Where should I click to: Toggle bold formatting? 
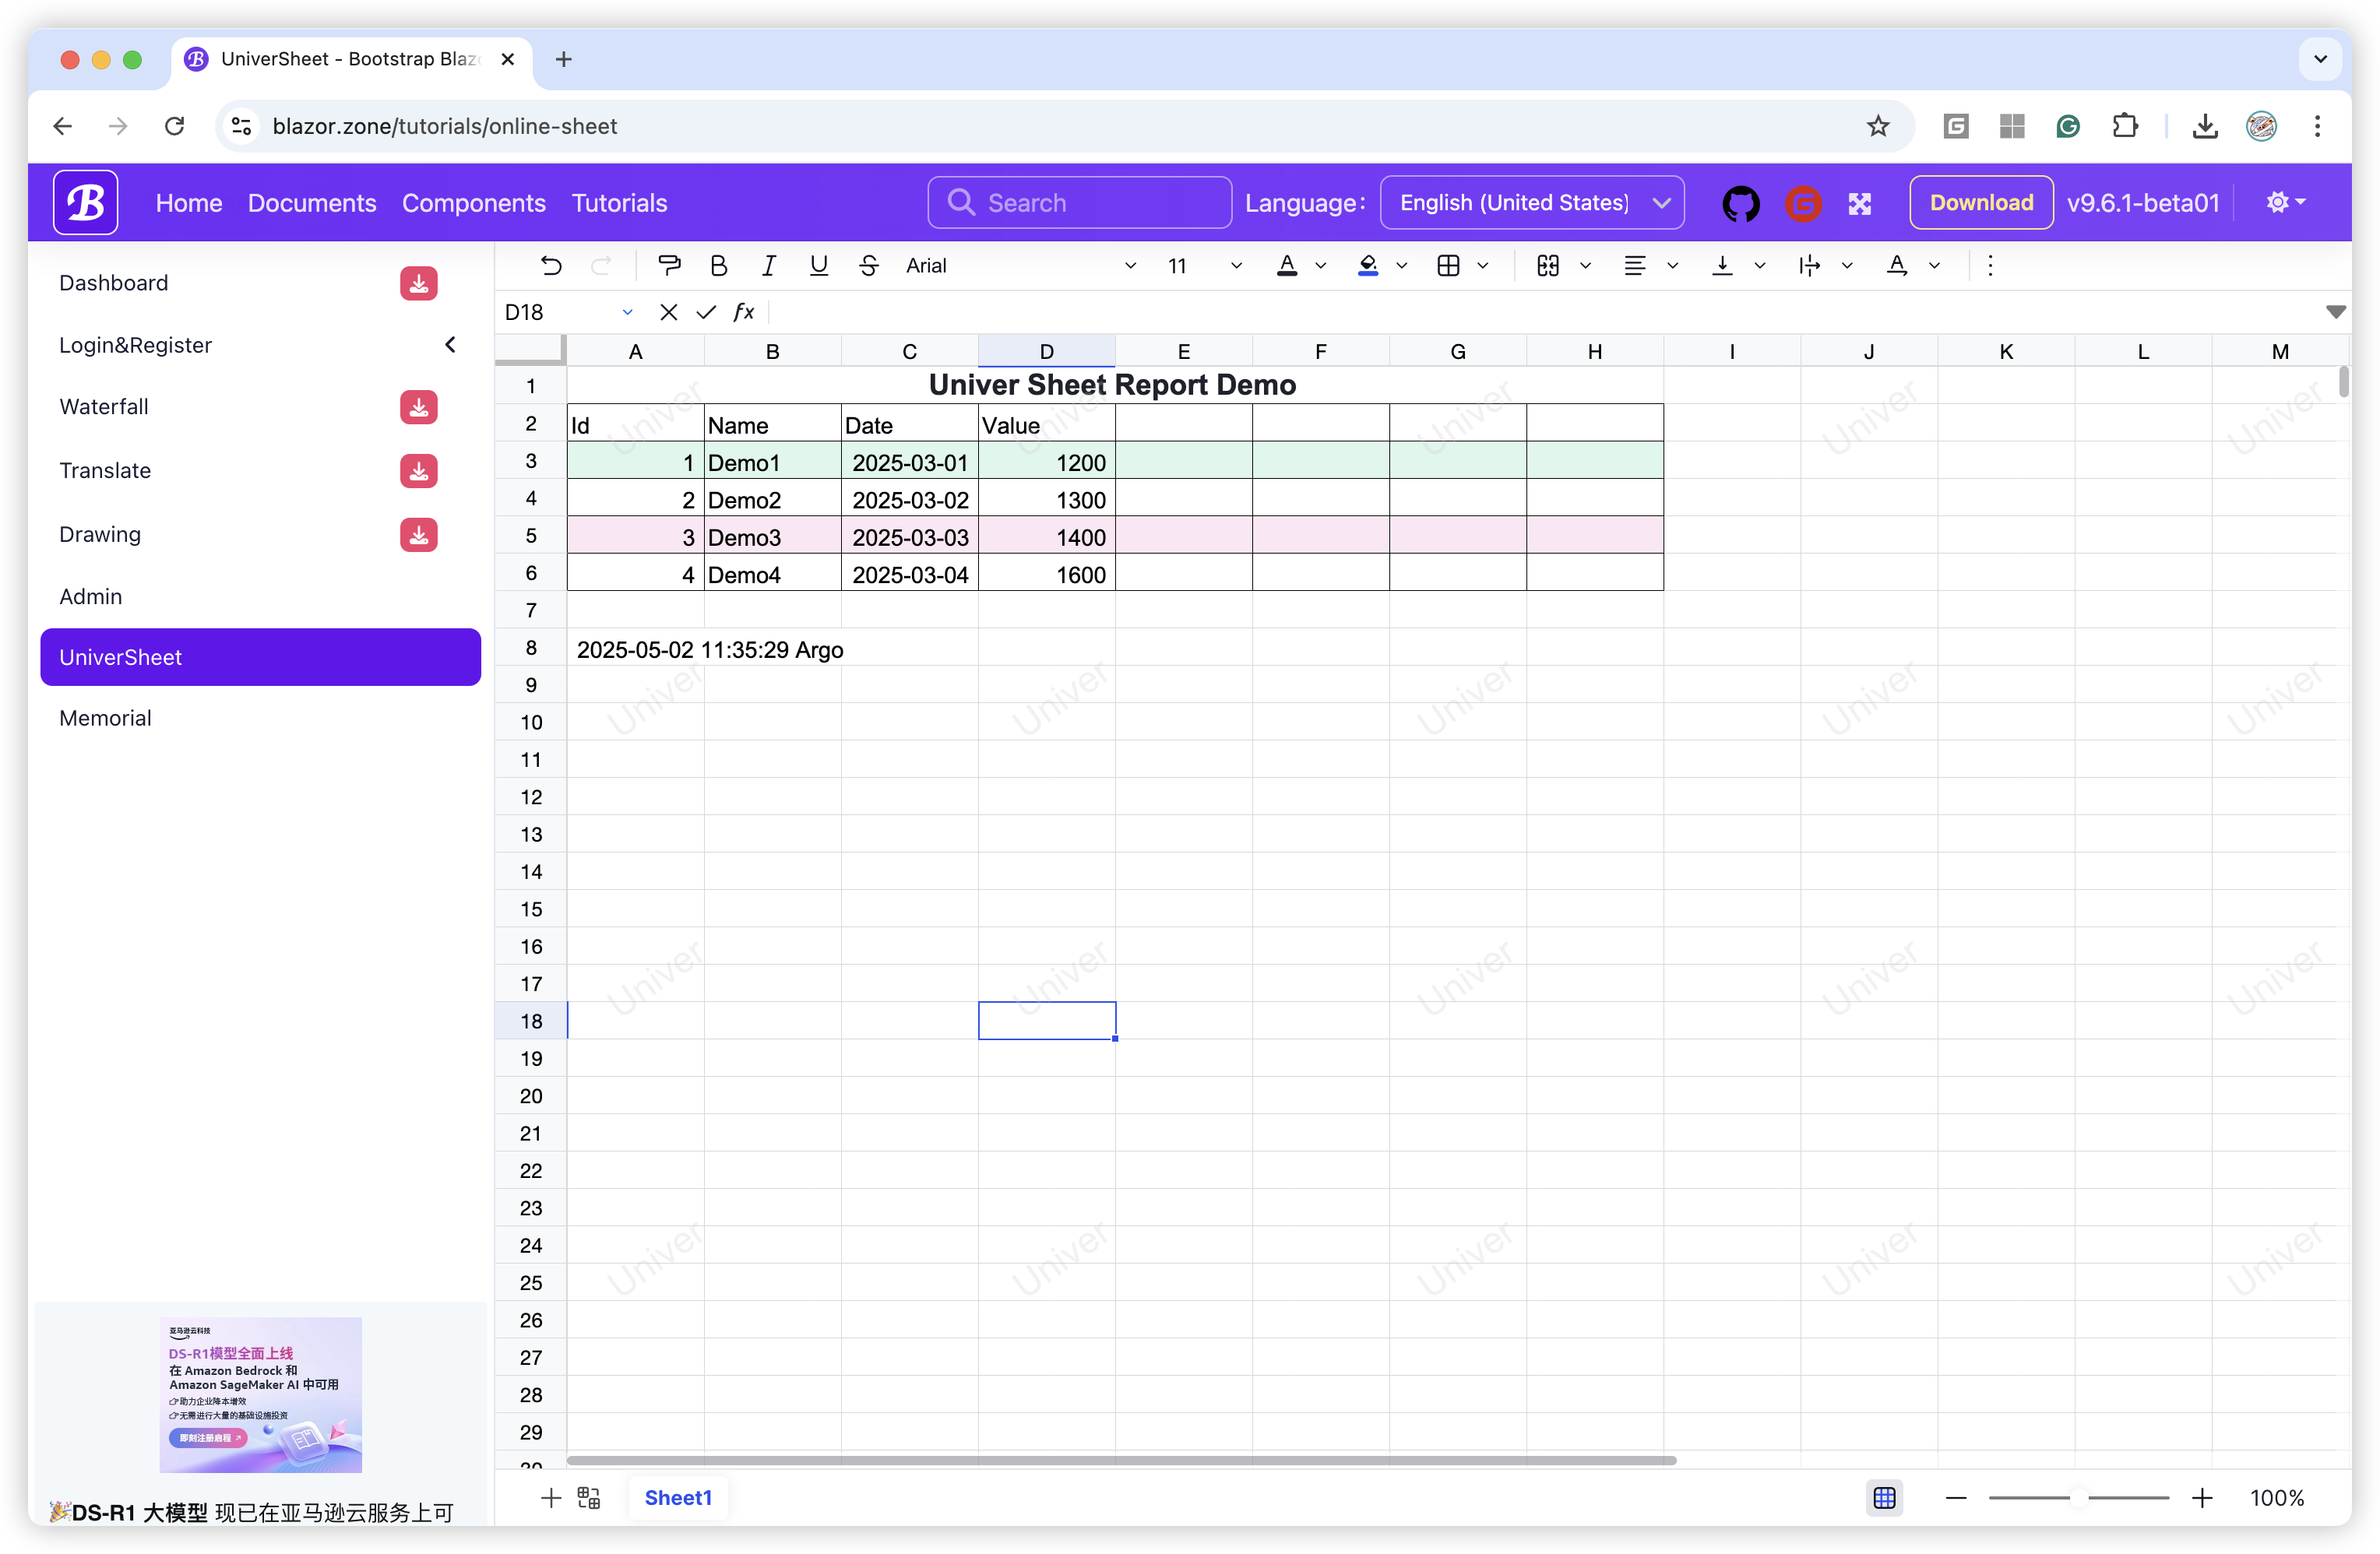(718, 265)
